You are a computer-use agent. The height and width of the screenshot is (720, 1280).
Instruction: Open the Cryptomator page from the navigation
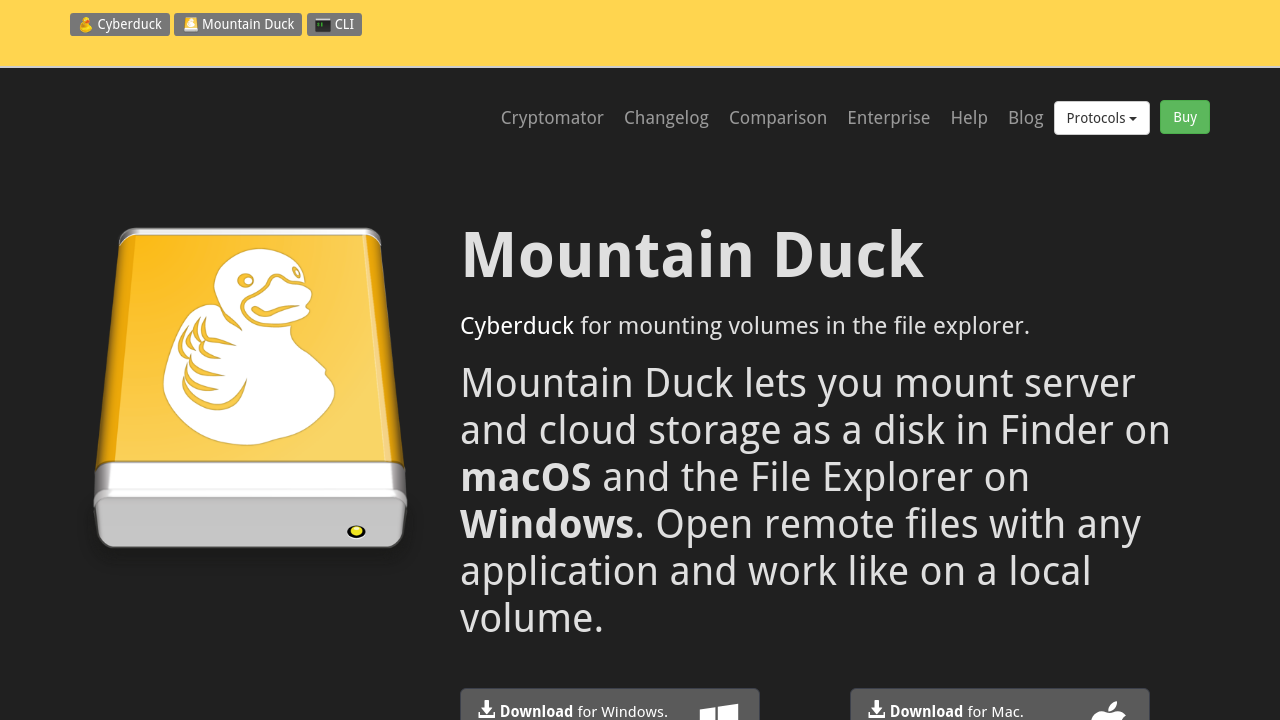(552, 118)
